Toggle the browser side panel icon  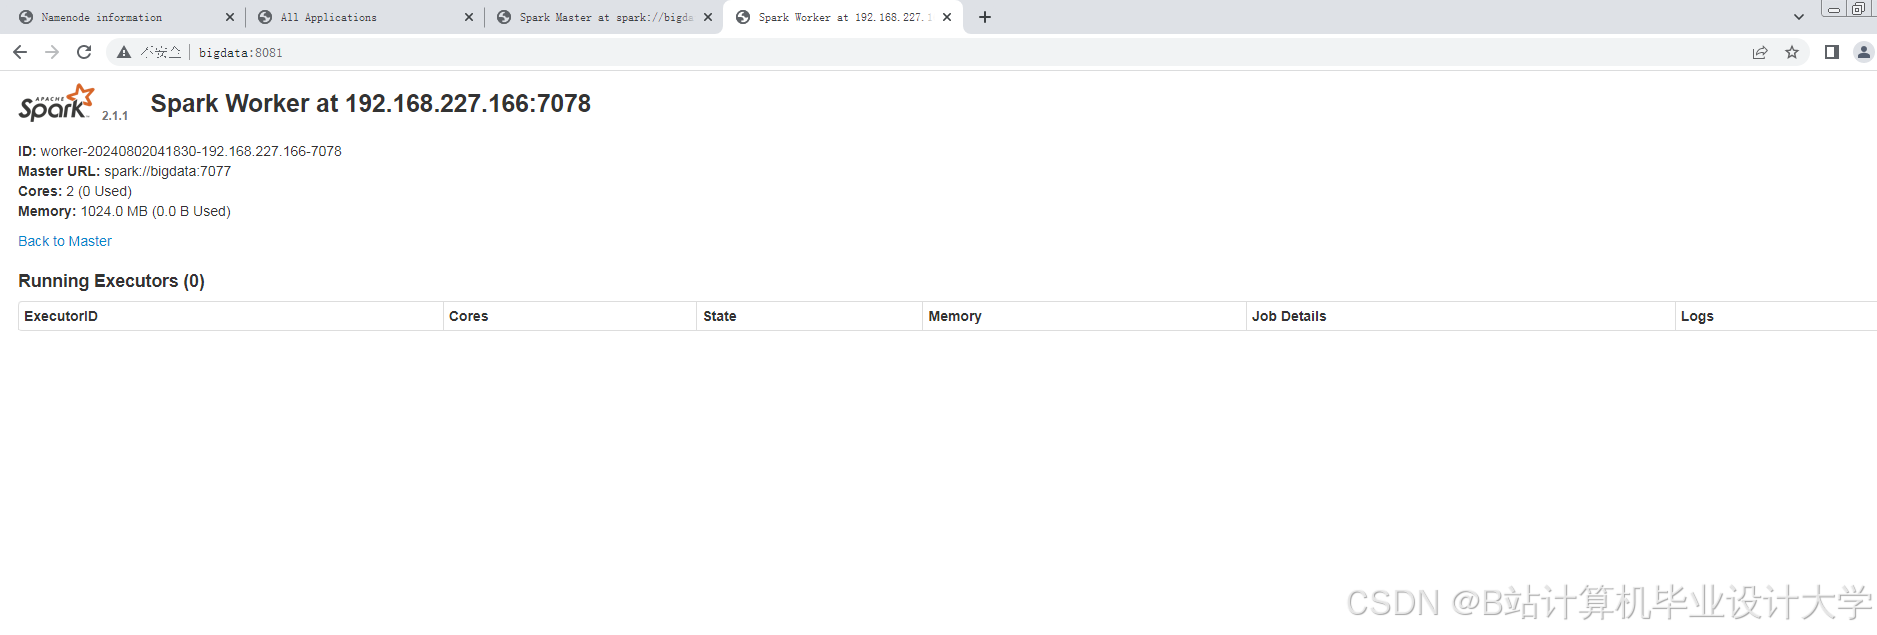[1832, 52]
